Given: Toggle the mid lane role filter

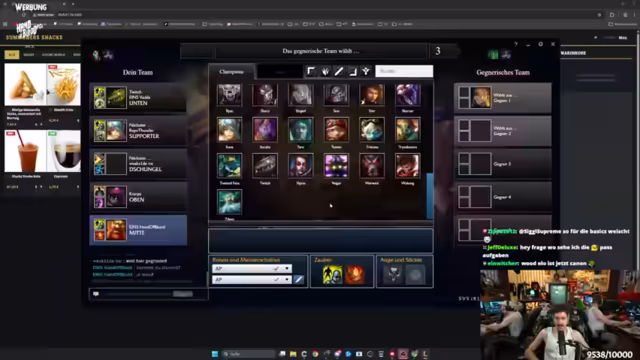Looking at the screenshot, I should [339, 71].
